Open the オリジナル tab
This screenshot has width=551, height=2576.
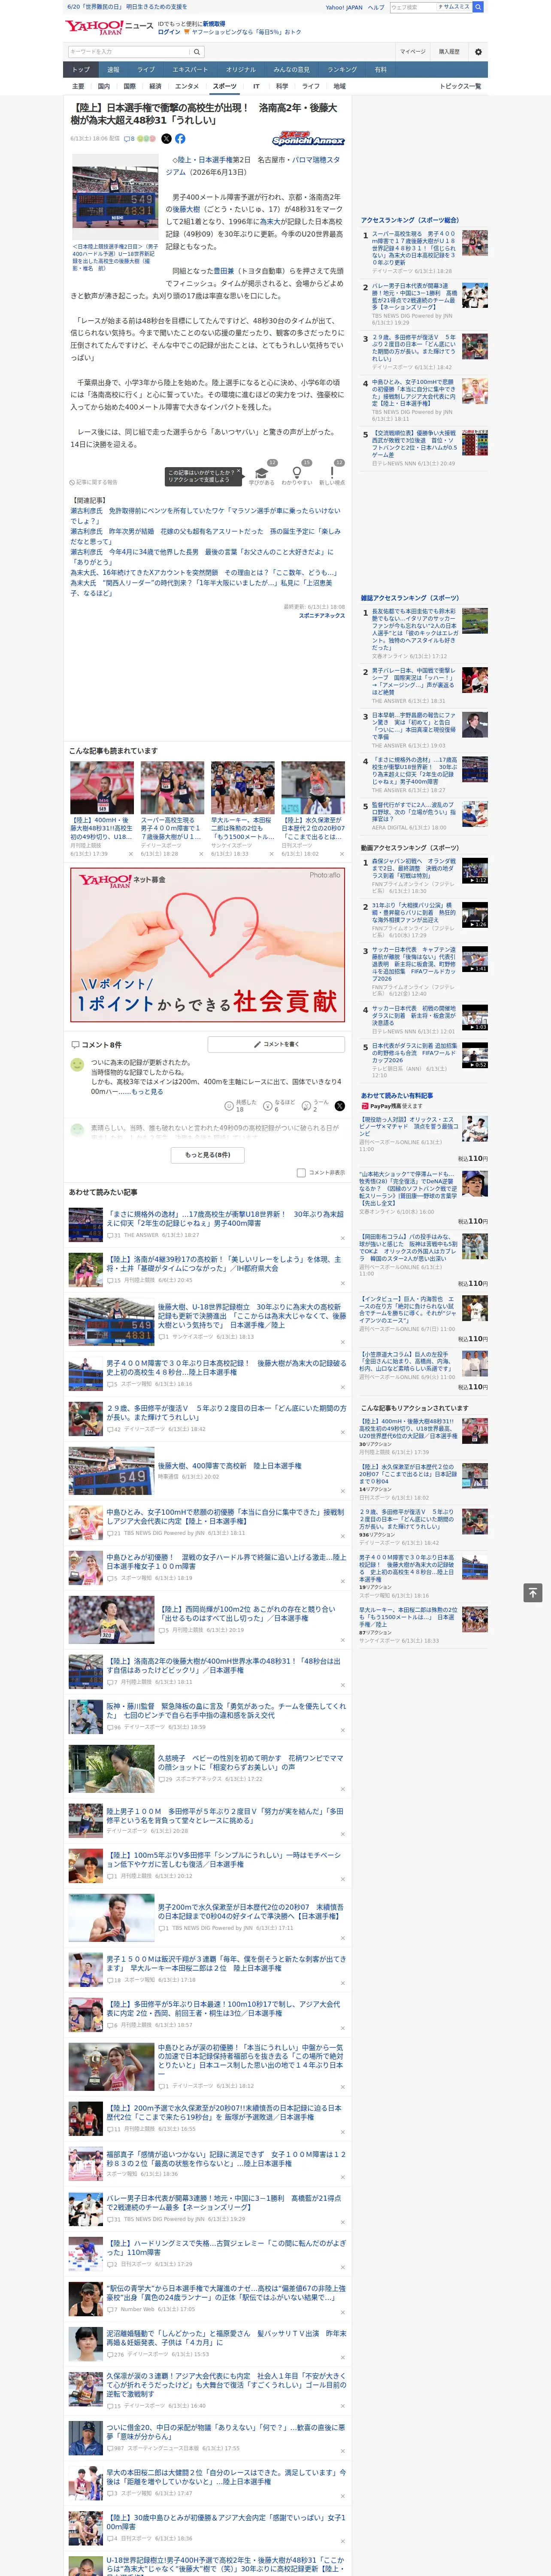pyautogui.click(x=241, y=70)
